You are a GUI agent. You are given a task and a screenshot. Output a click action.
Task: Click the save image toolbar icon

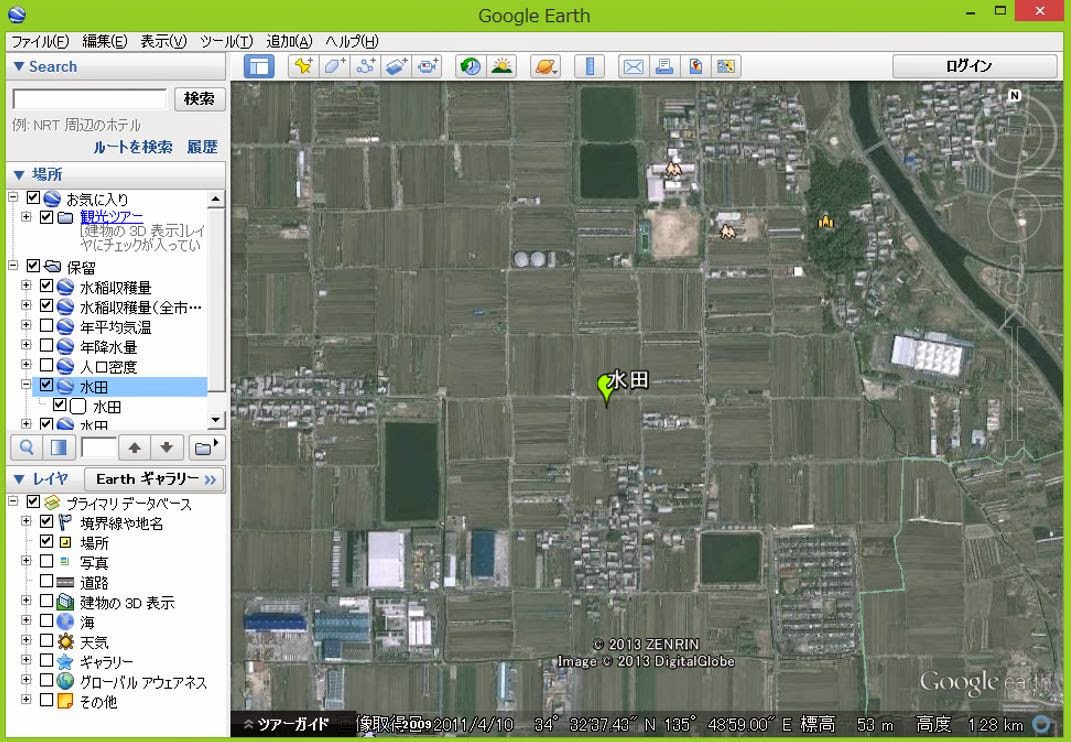726,66
